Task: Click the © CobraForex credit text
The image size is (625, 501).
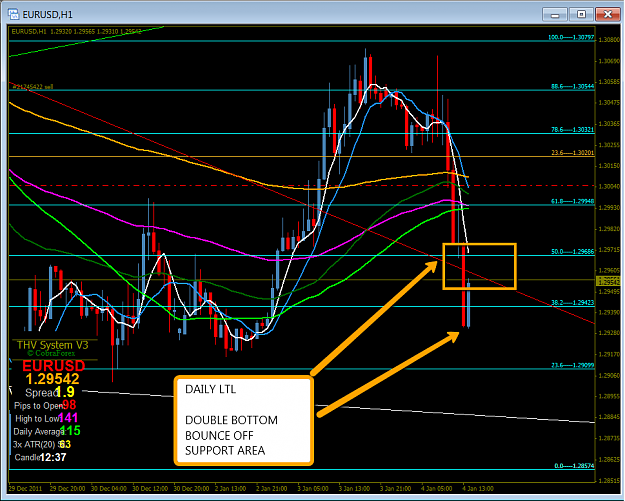Action: (51, 353)
